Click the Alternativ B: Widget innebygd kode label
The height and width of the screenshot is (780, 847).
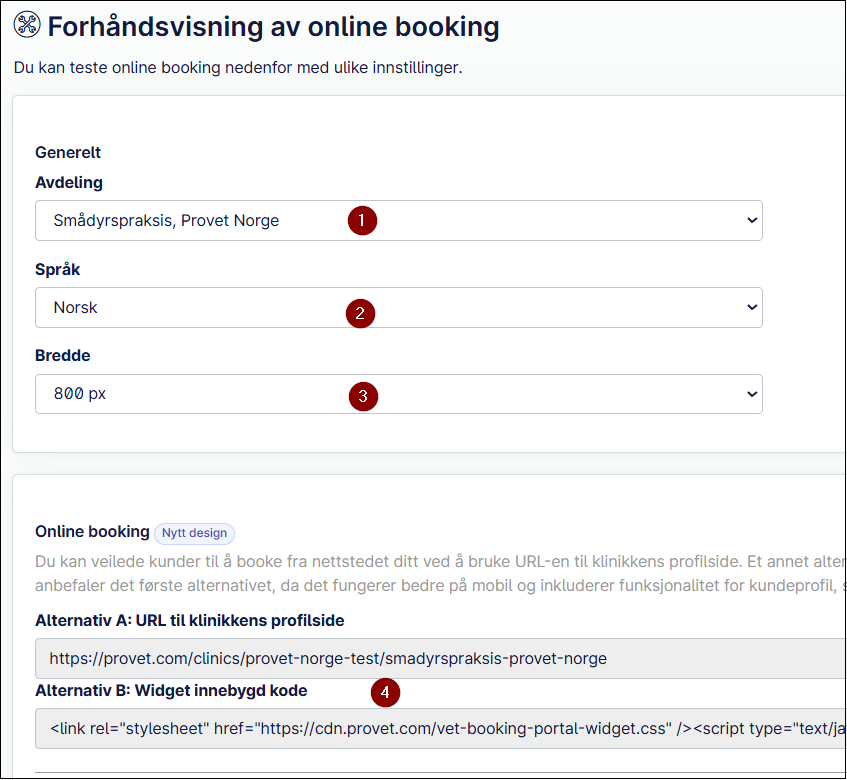click(171, 691)
